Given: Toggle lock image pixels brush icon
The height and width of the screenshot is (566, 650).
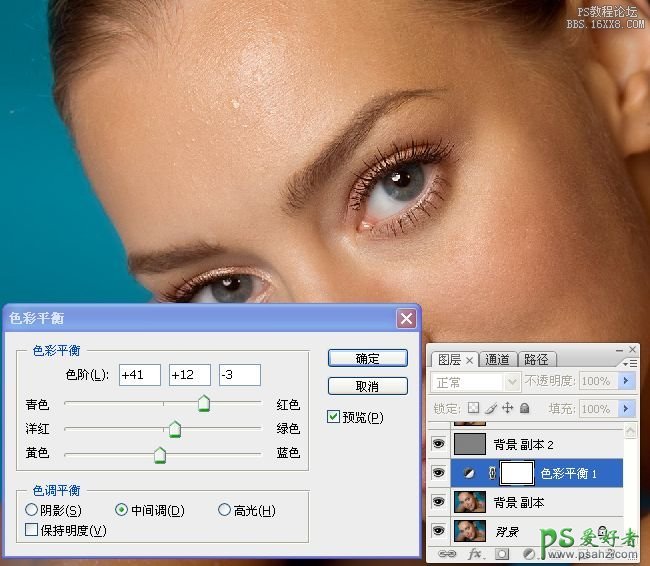Looking at the screenshot, I should pyautogui.click(x=491, y=408).
